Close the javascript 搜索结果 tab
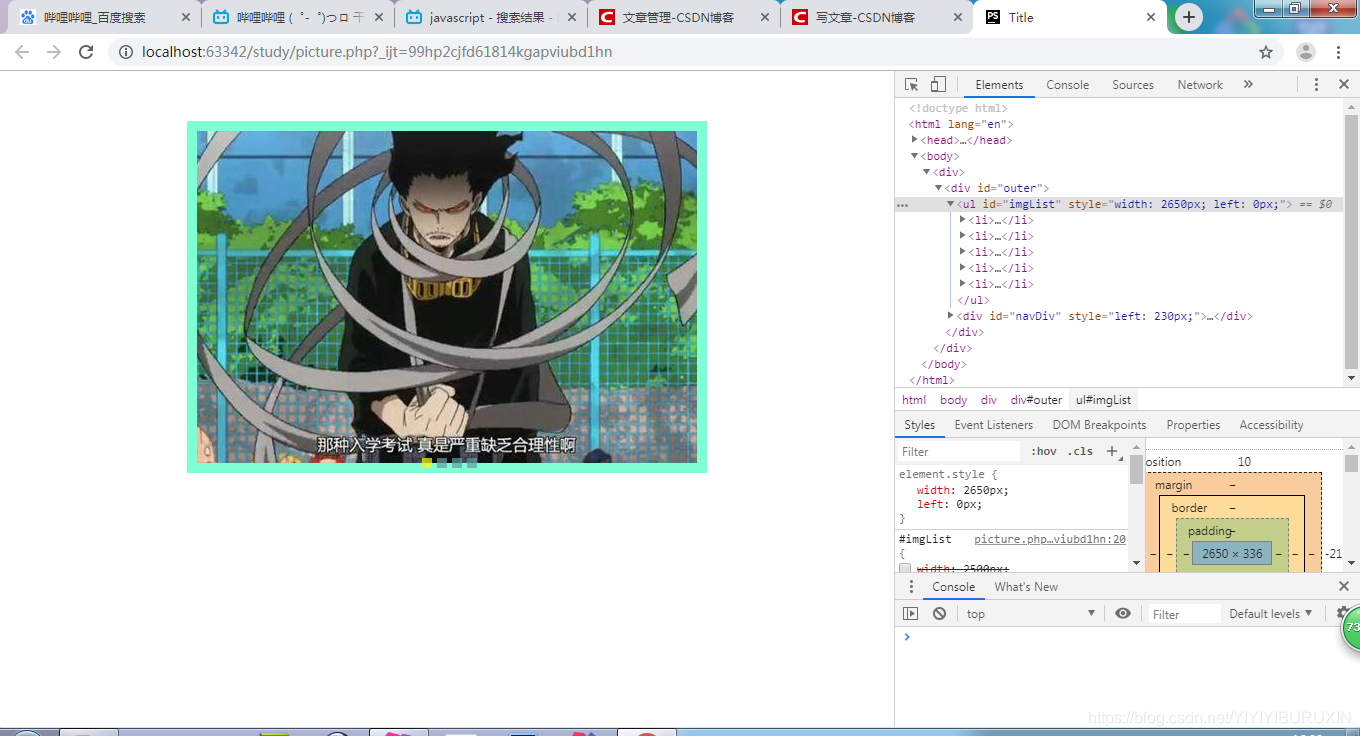Viewport: 1360px width, 736px height. [x=572, y=17]
